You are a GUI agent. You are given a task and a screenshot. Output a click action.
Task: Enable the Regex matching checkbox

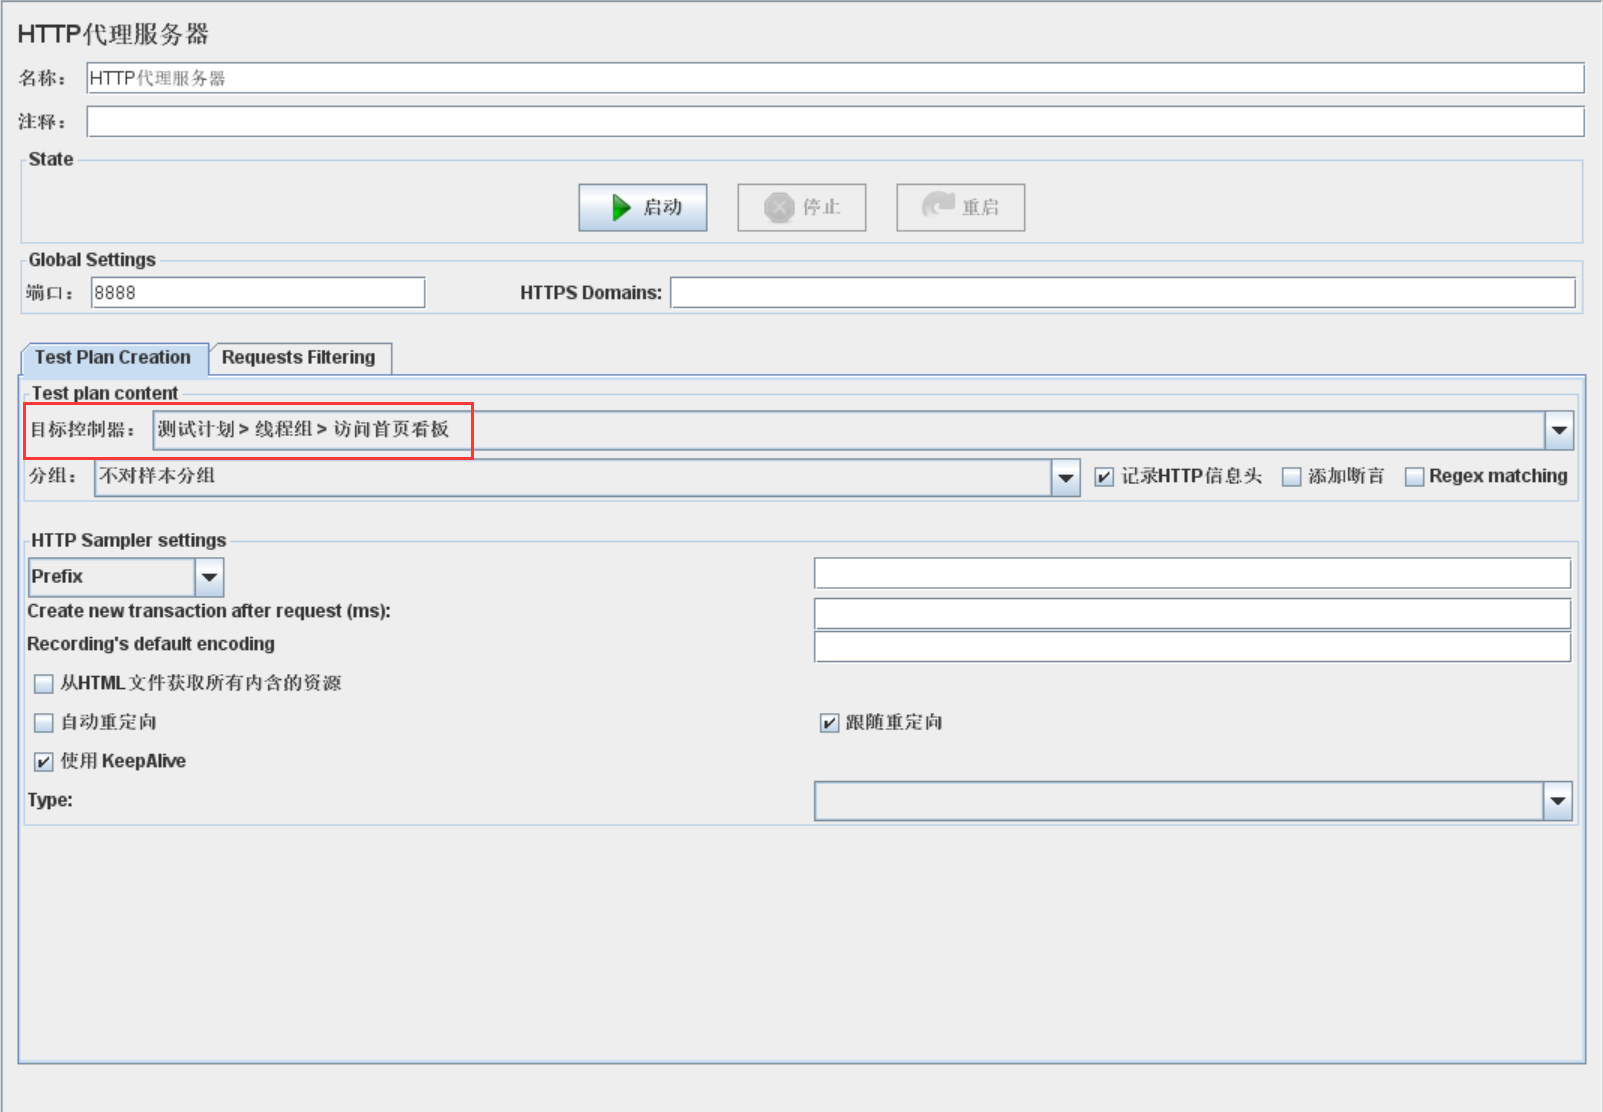tap(1414, 477)
